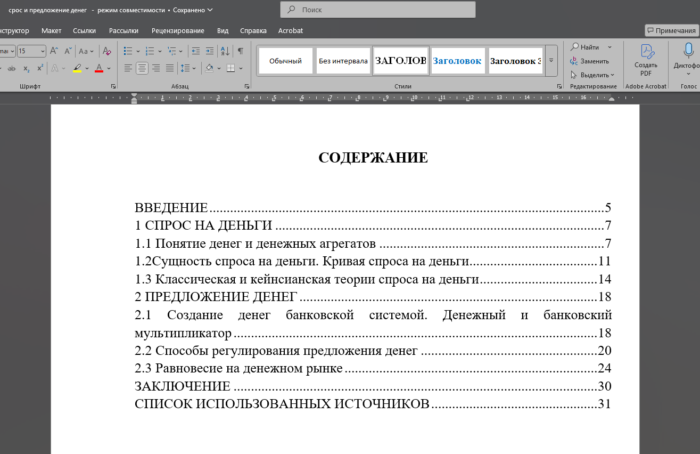Apply the Заголовок 3 style
The width and height of the screenshot is (700, 454).
pos(516,61)
